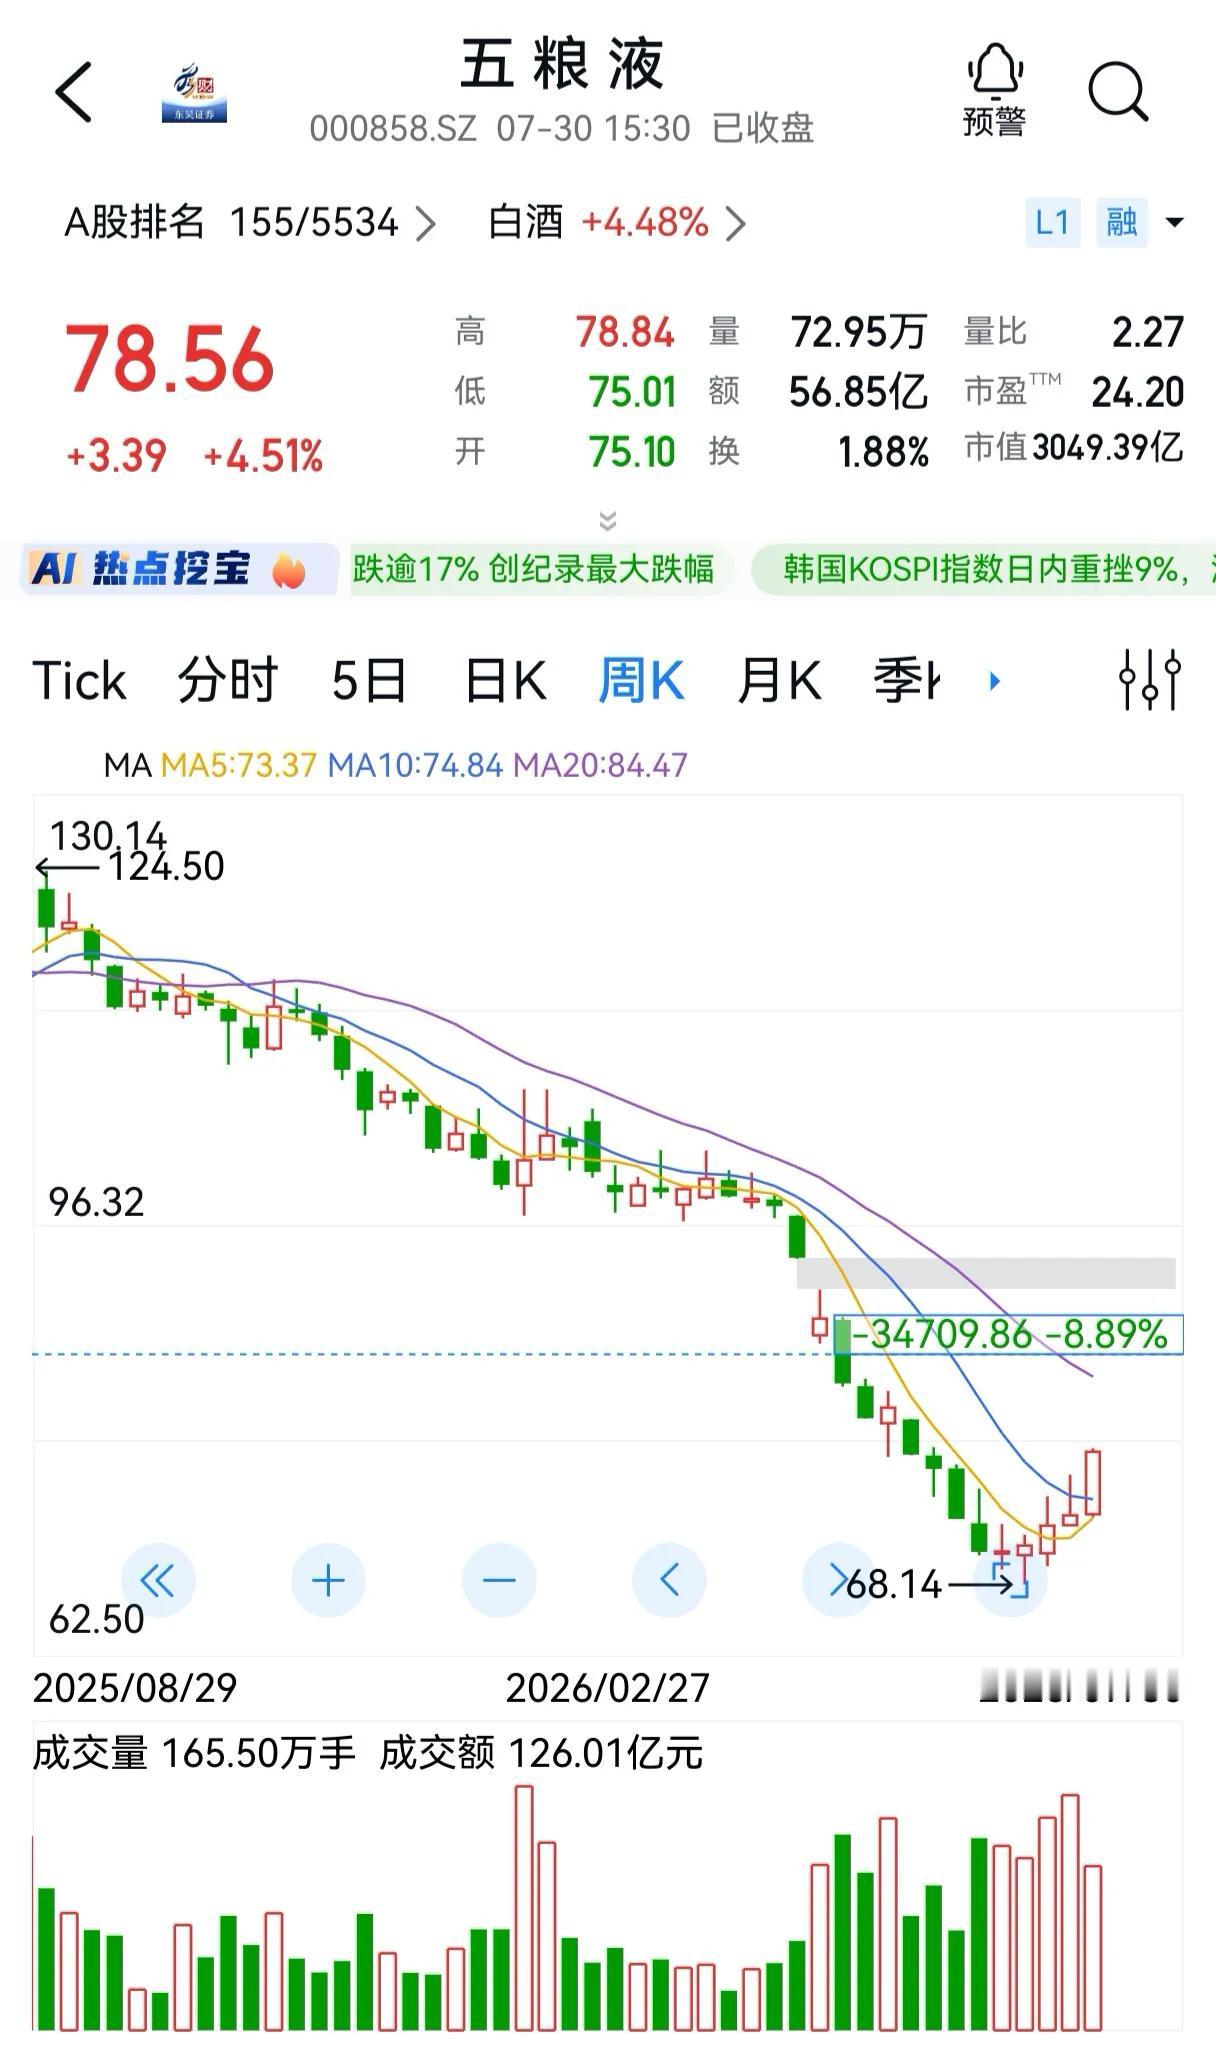The width and height of the screenshot is (1216, 2047).
Task: Tap the 五粮液 stock title
Action: point(562,65)
